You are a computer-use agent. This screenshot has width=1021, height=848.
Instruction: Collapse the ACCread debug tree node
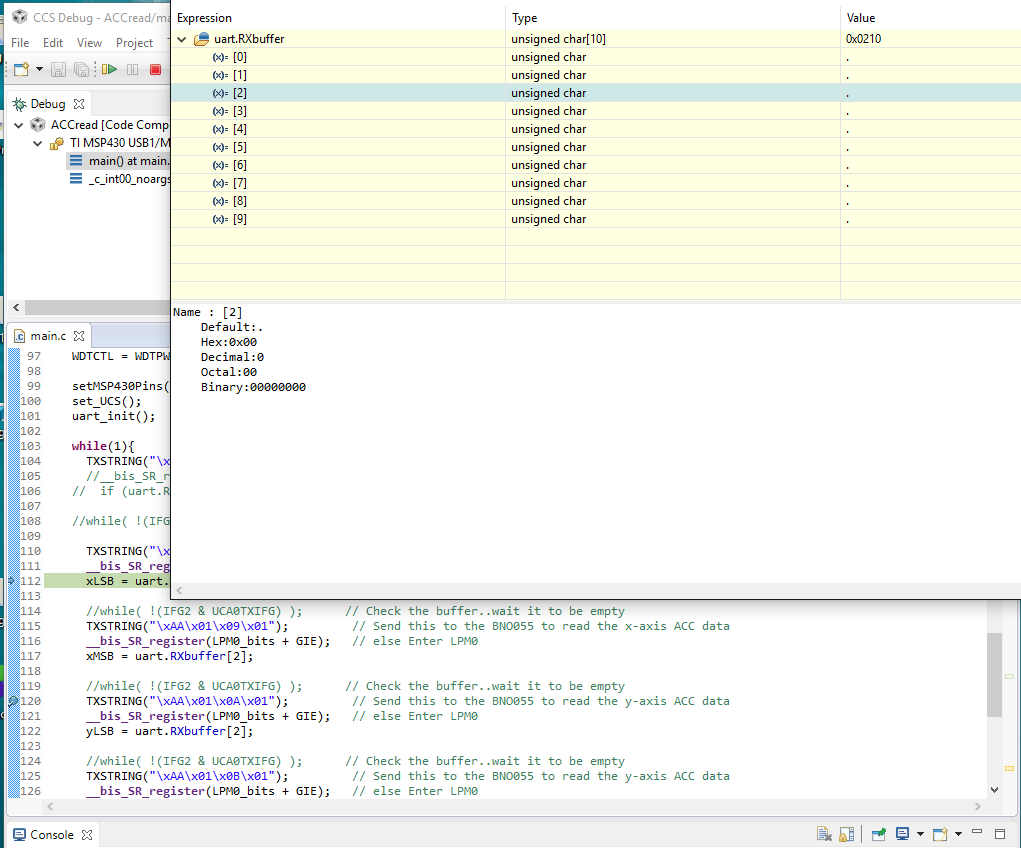[x=18, y=125]
